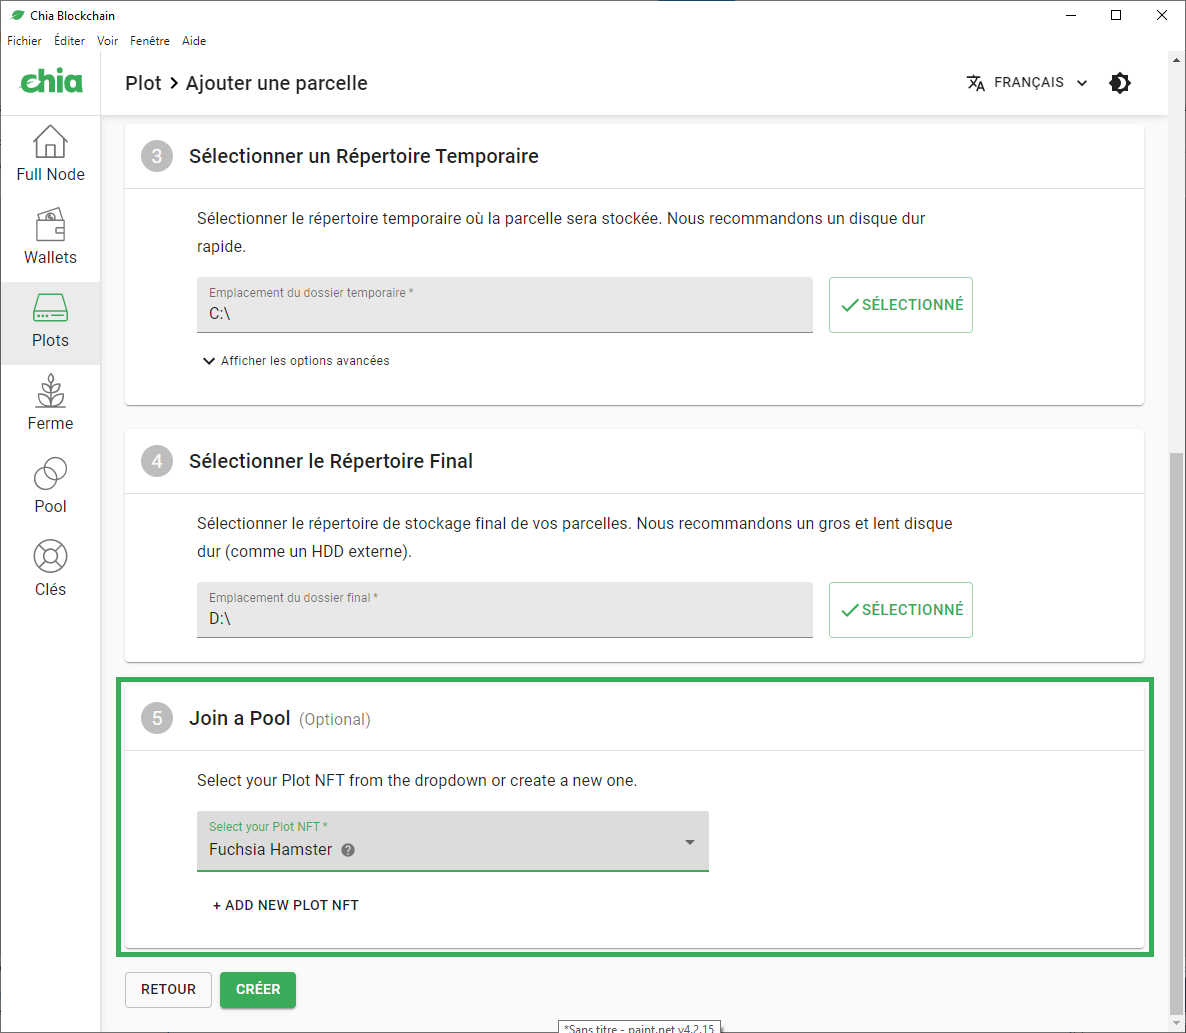Open the Select your Plot NFT dropdown

(x=452, y=842)
